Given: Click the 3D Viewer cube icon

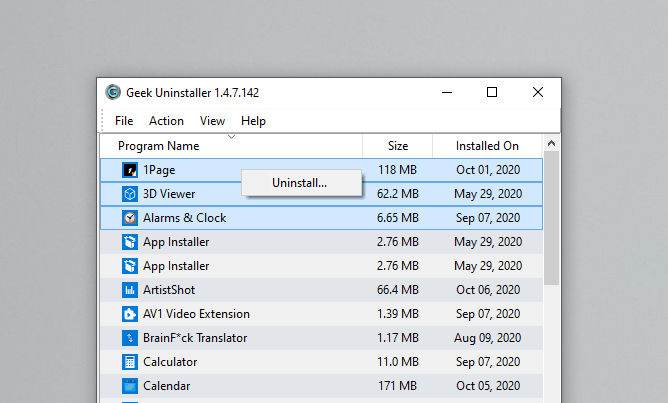Looking at the screenshot, I should pos(130,194).
